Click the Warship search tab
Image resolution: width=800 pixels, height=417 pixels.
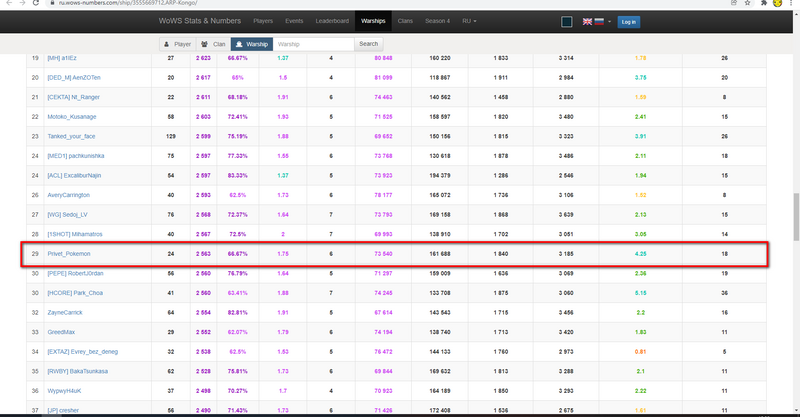[251, 44]
